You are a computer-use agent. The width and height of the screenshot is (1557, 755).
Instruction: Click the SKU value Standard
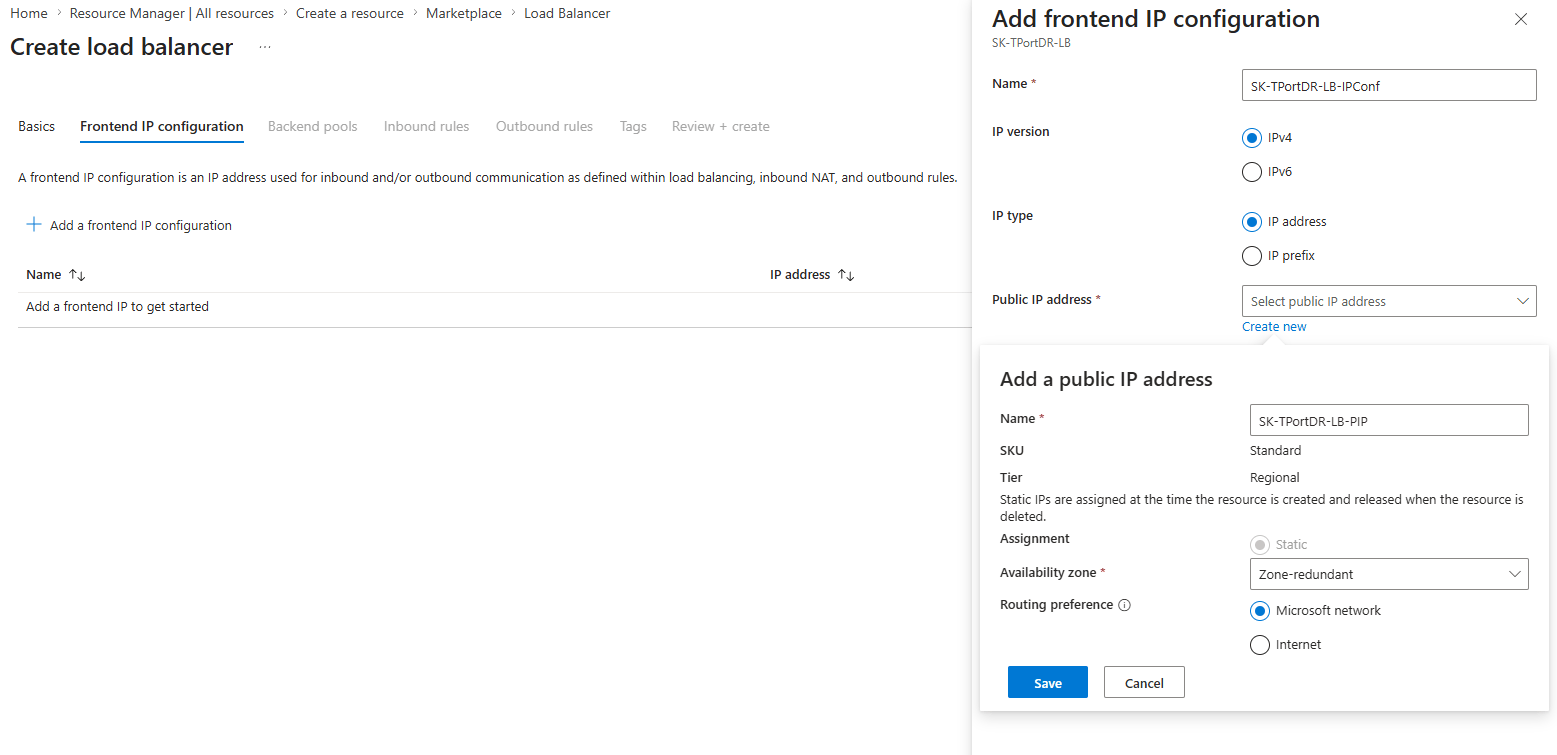point(1276,451)
